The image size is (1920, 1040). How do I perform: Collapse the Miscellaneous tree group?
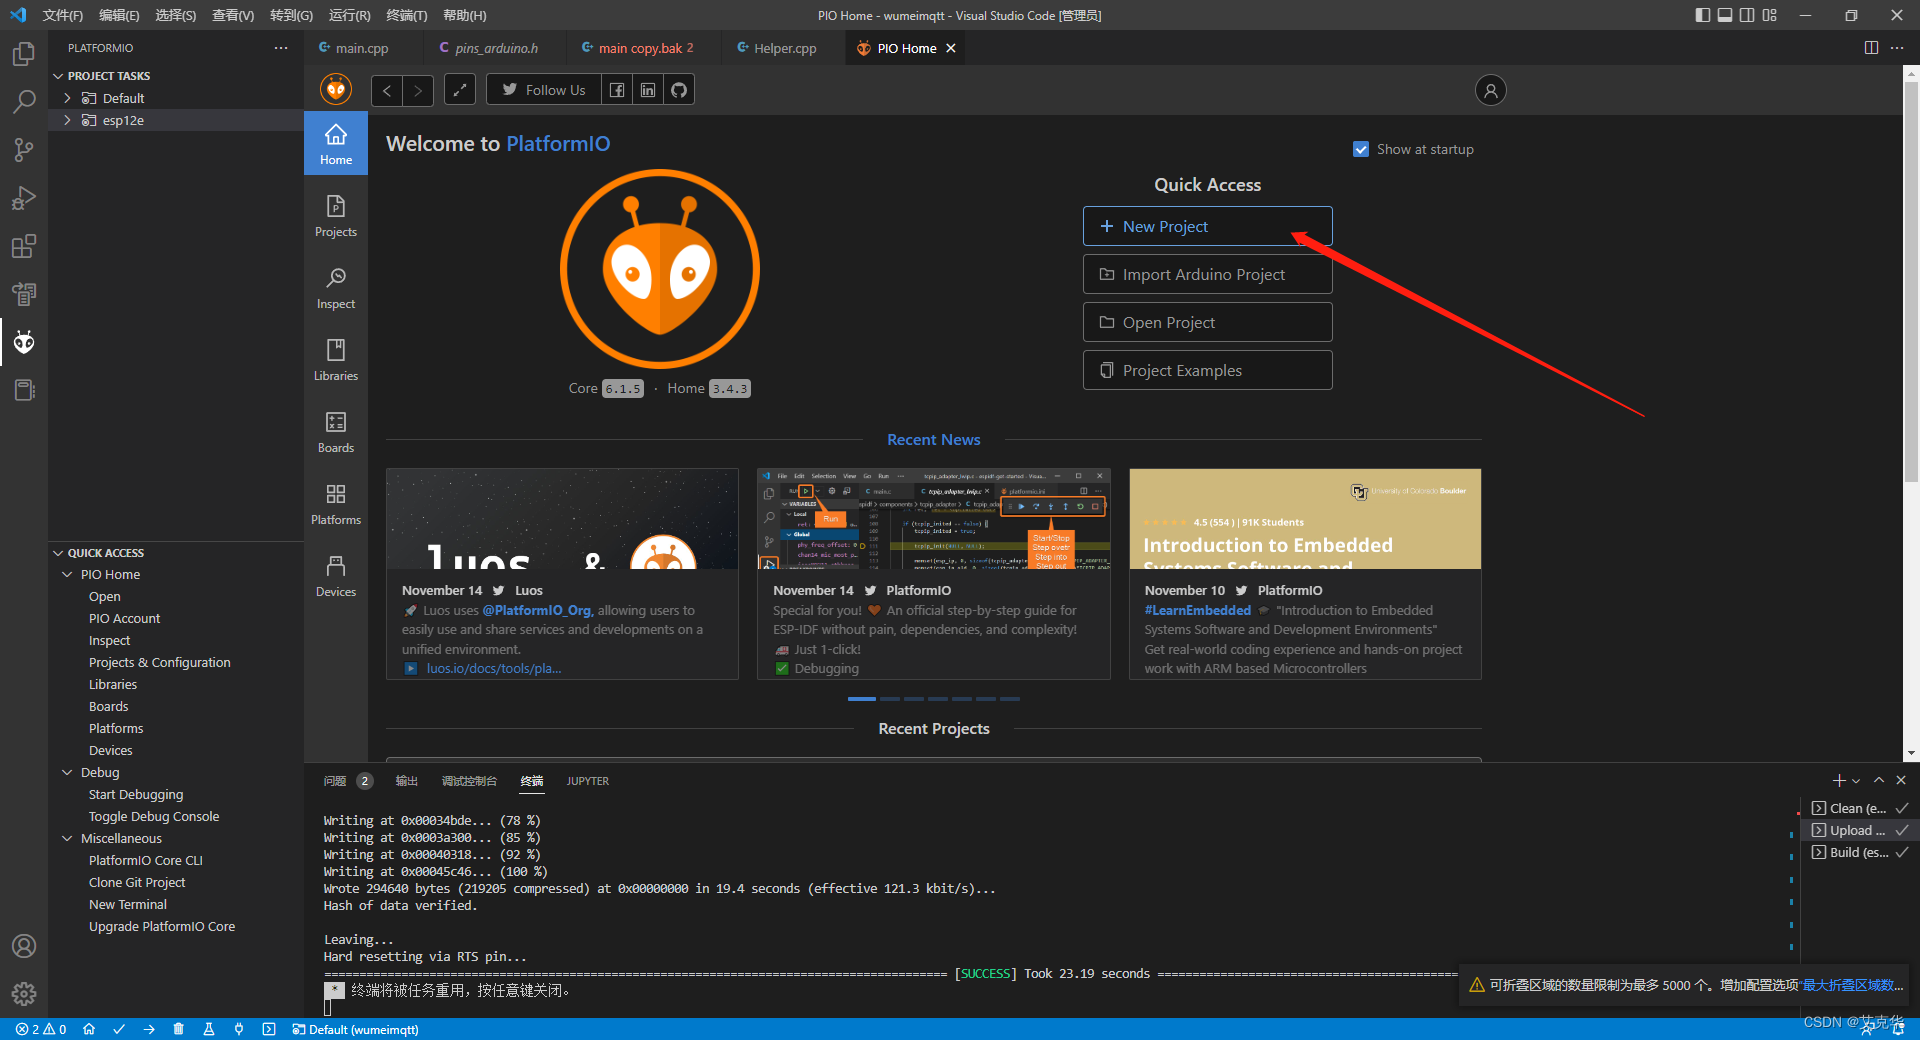pyautogui.click(x=67, y=839)
